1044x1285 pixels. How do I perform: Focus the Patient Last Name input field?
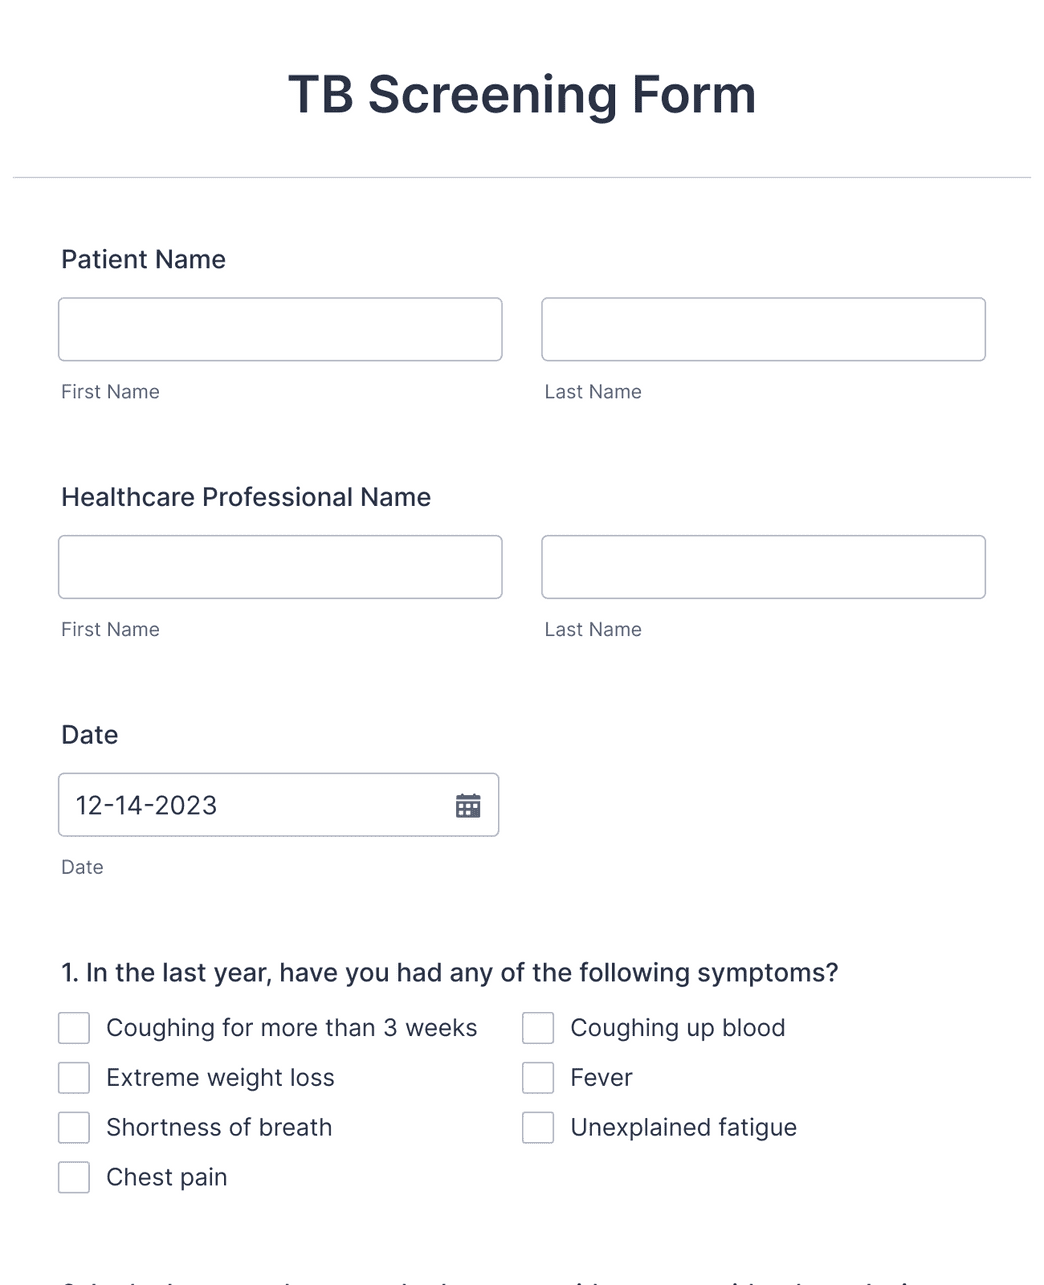coord(763,329)
